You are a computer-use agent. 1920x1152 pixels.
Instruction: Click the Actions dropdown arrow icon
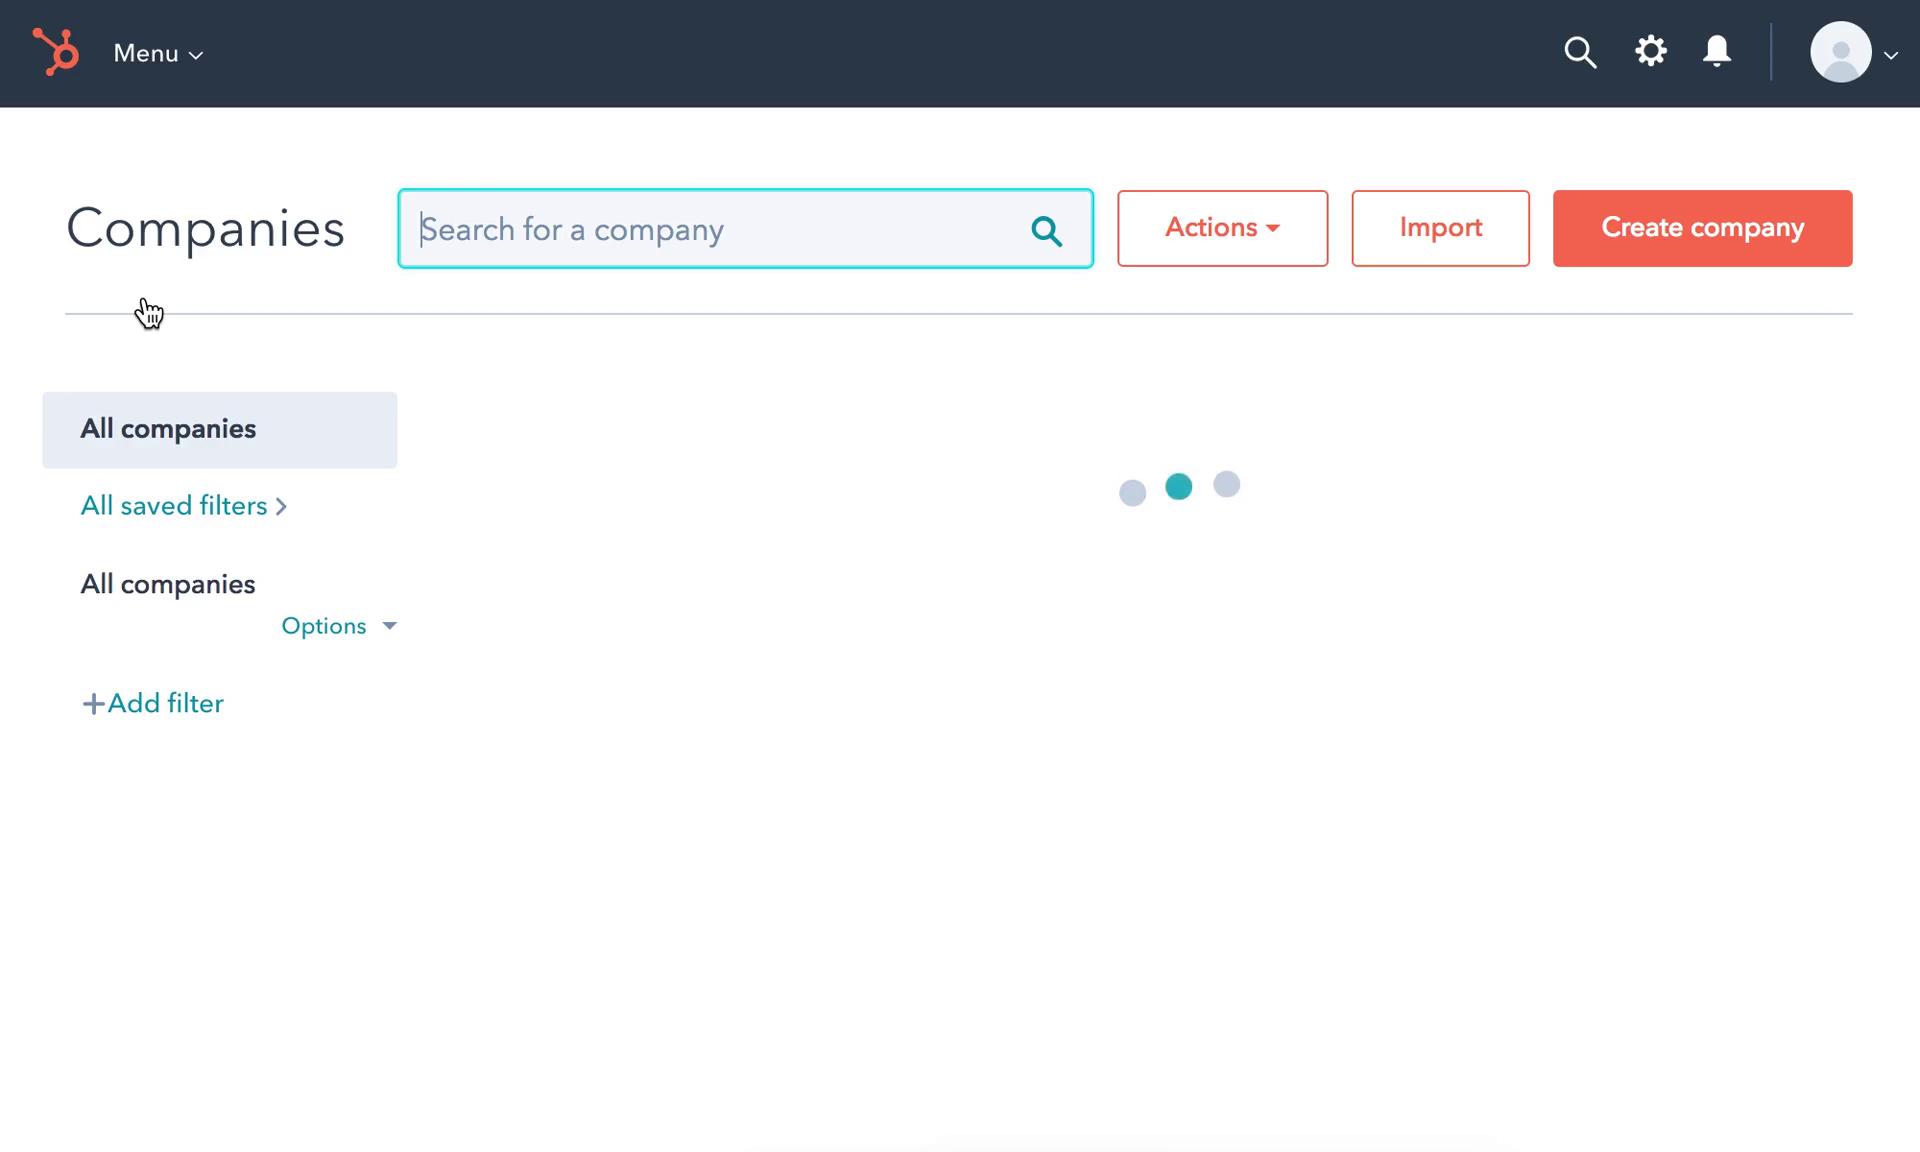coord(1275,229)
